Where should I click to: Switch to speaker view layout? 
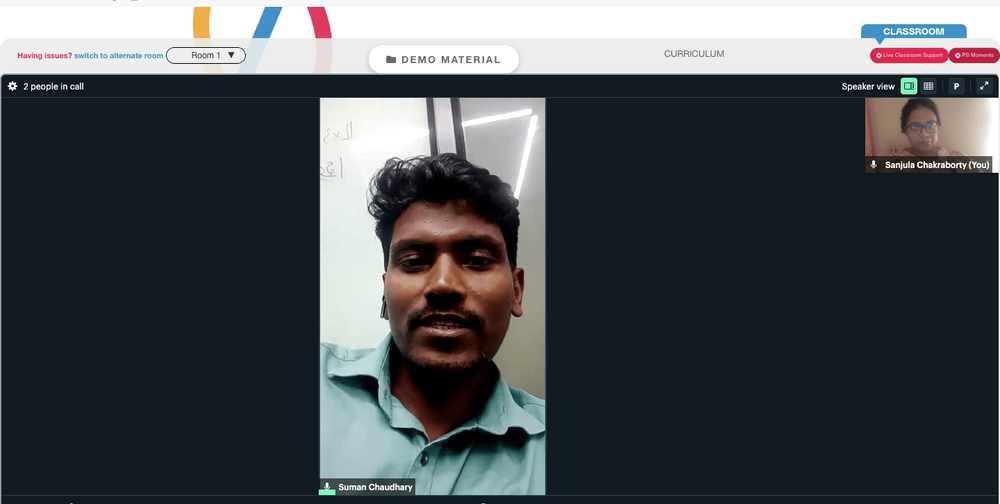tap(909, 86)
